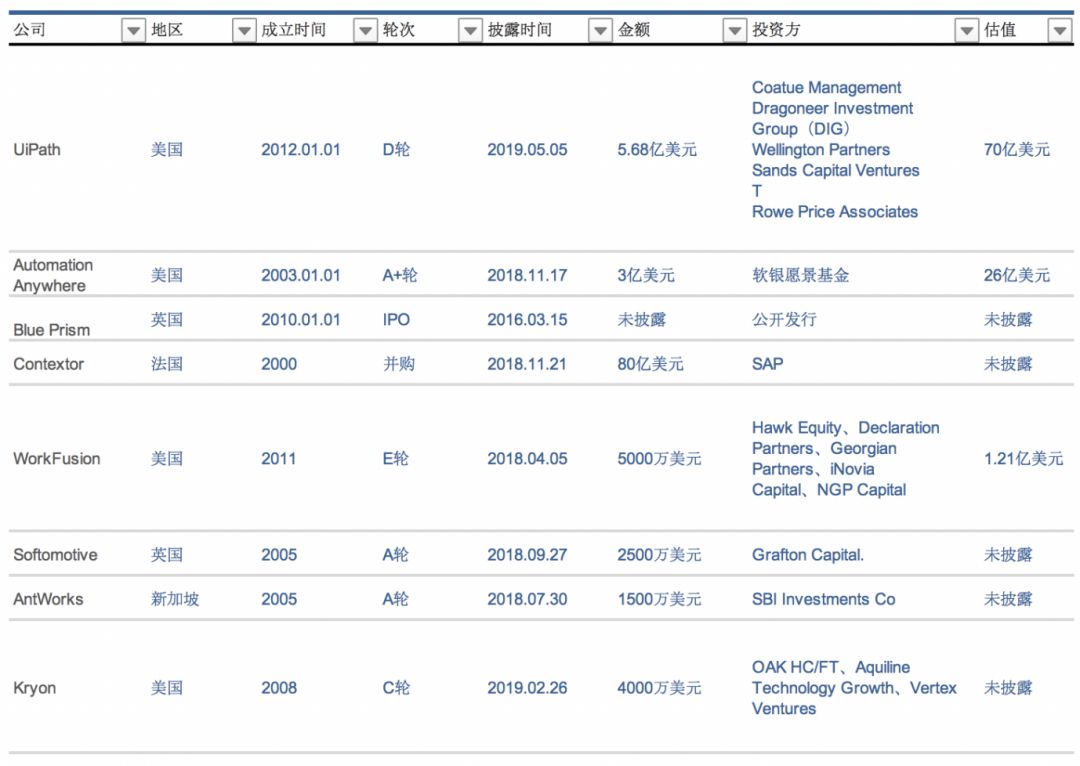Click the E轮 round cell

click(x=395, y=458)
